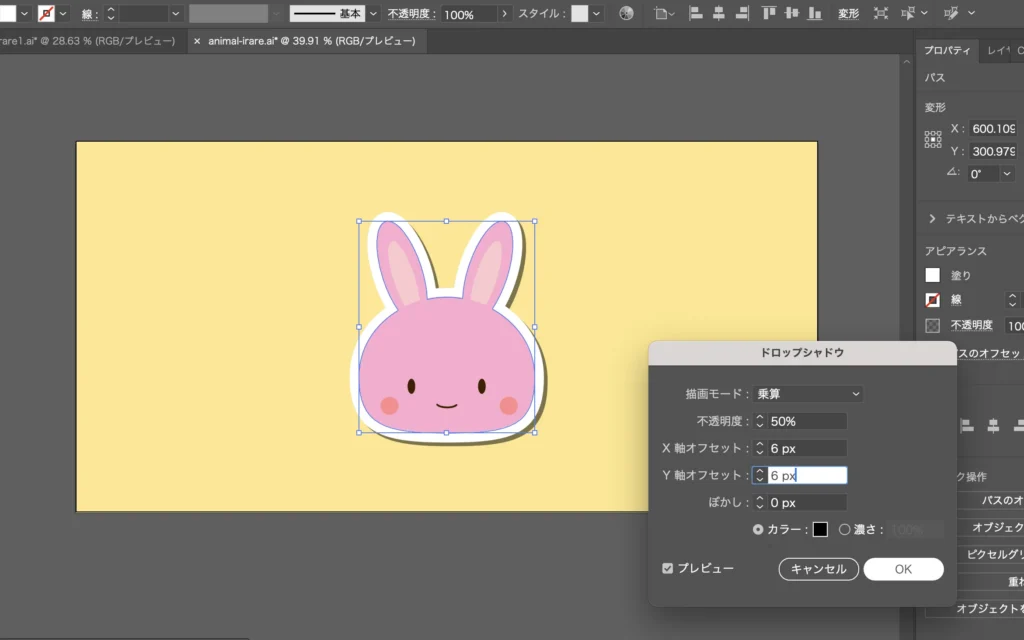
Task: Select the reference point grid icon
Action: pos(932,140)
